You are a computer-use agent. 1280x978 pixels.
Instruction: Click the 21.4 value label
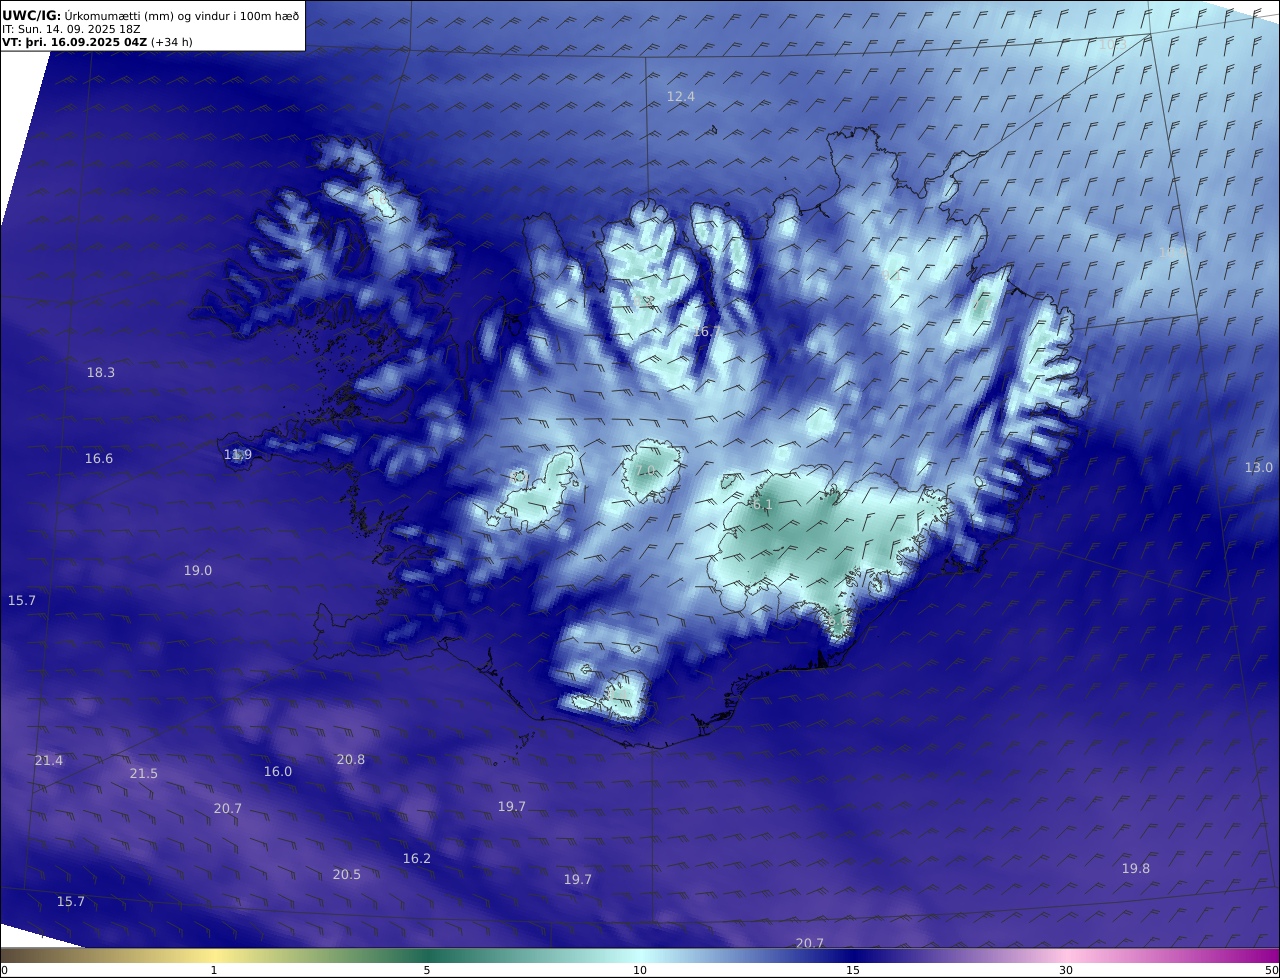tap(49, 761)
